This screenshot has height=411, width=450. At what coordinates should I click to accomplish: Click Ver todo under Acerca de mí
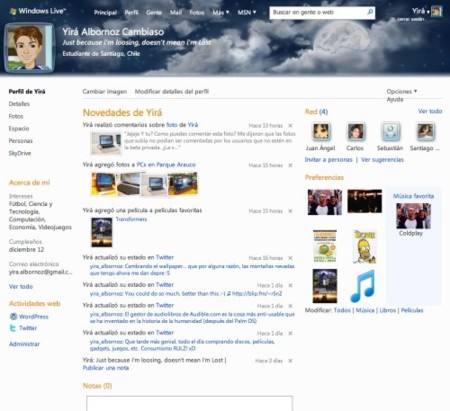[x=21, y=286]
